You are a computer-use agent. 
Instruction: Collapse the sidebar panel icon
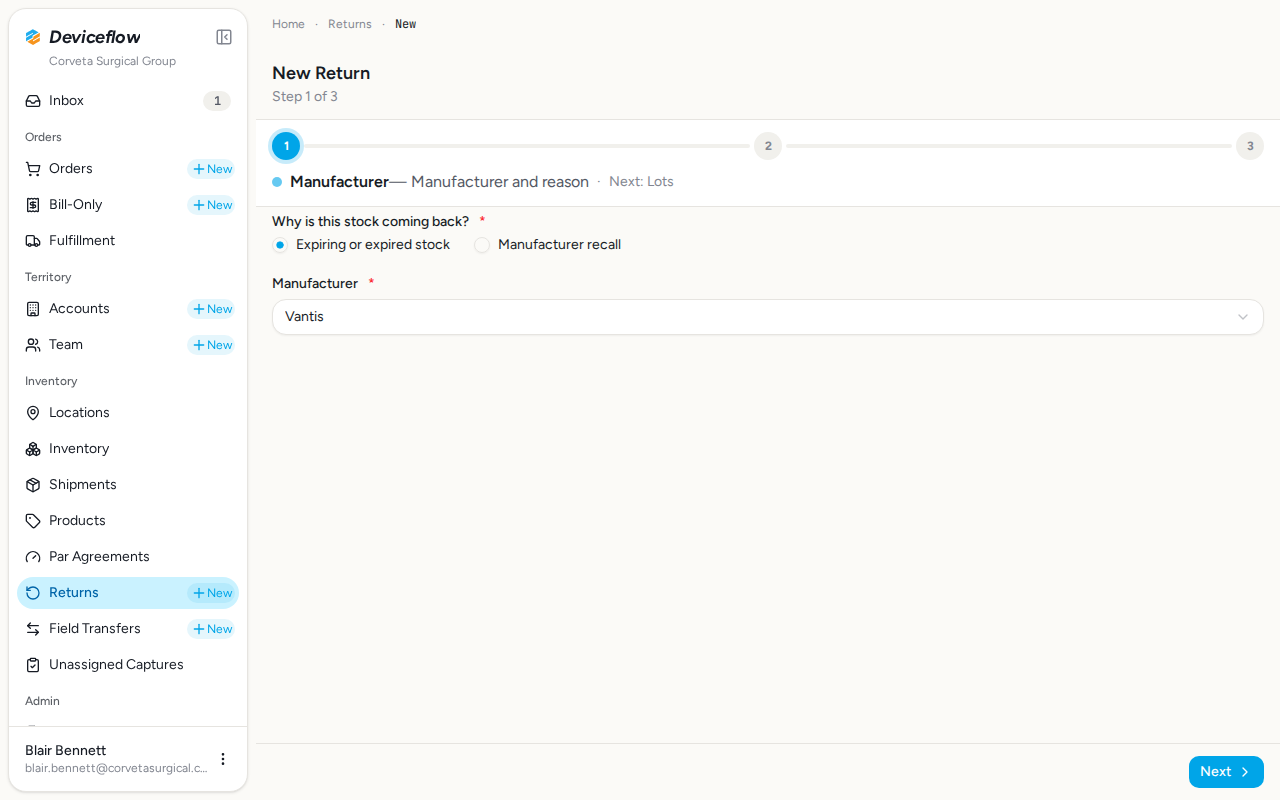click(x=224, y=37)
